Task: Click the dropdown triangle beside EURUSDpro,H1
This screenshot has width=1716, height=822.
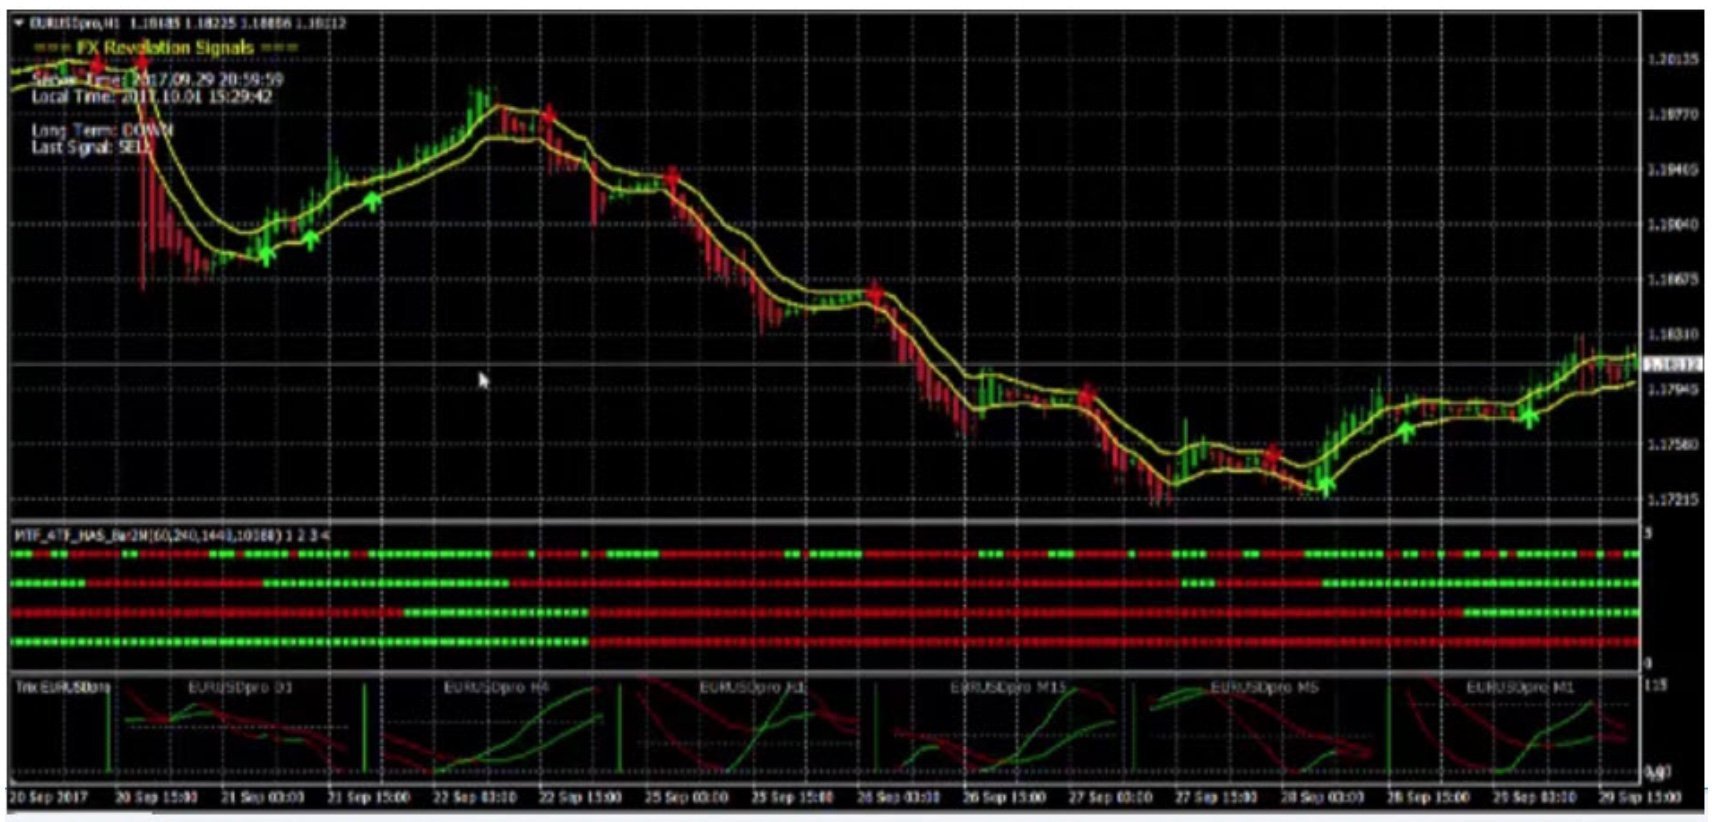Action: click(x=19, y=23)
